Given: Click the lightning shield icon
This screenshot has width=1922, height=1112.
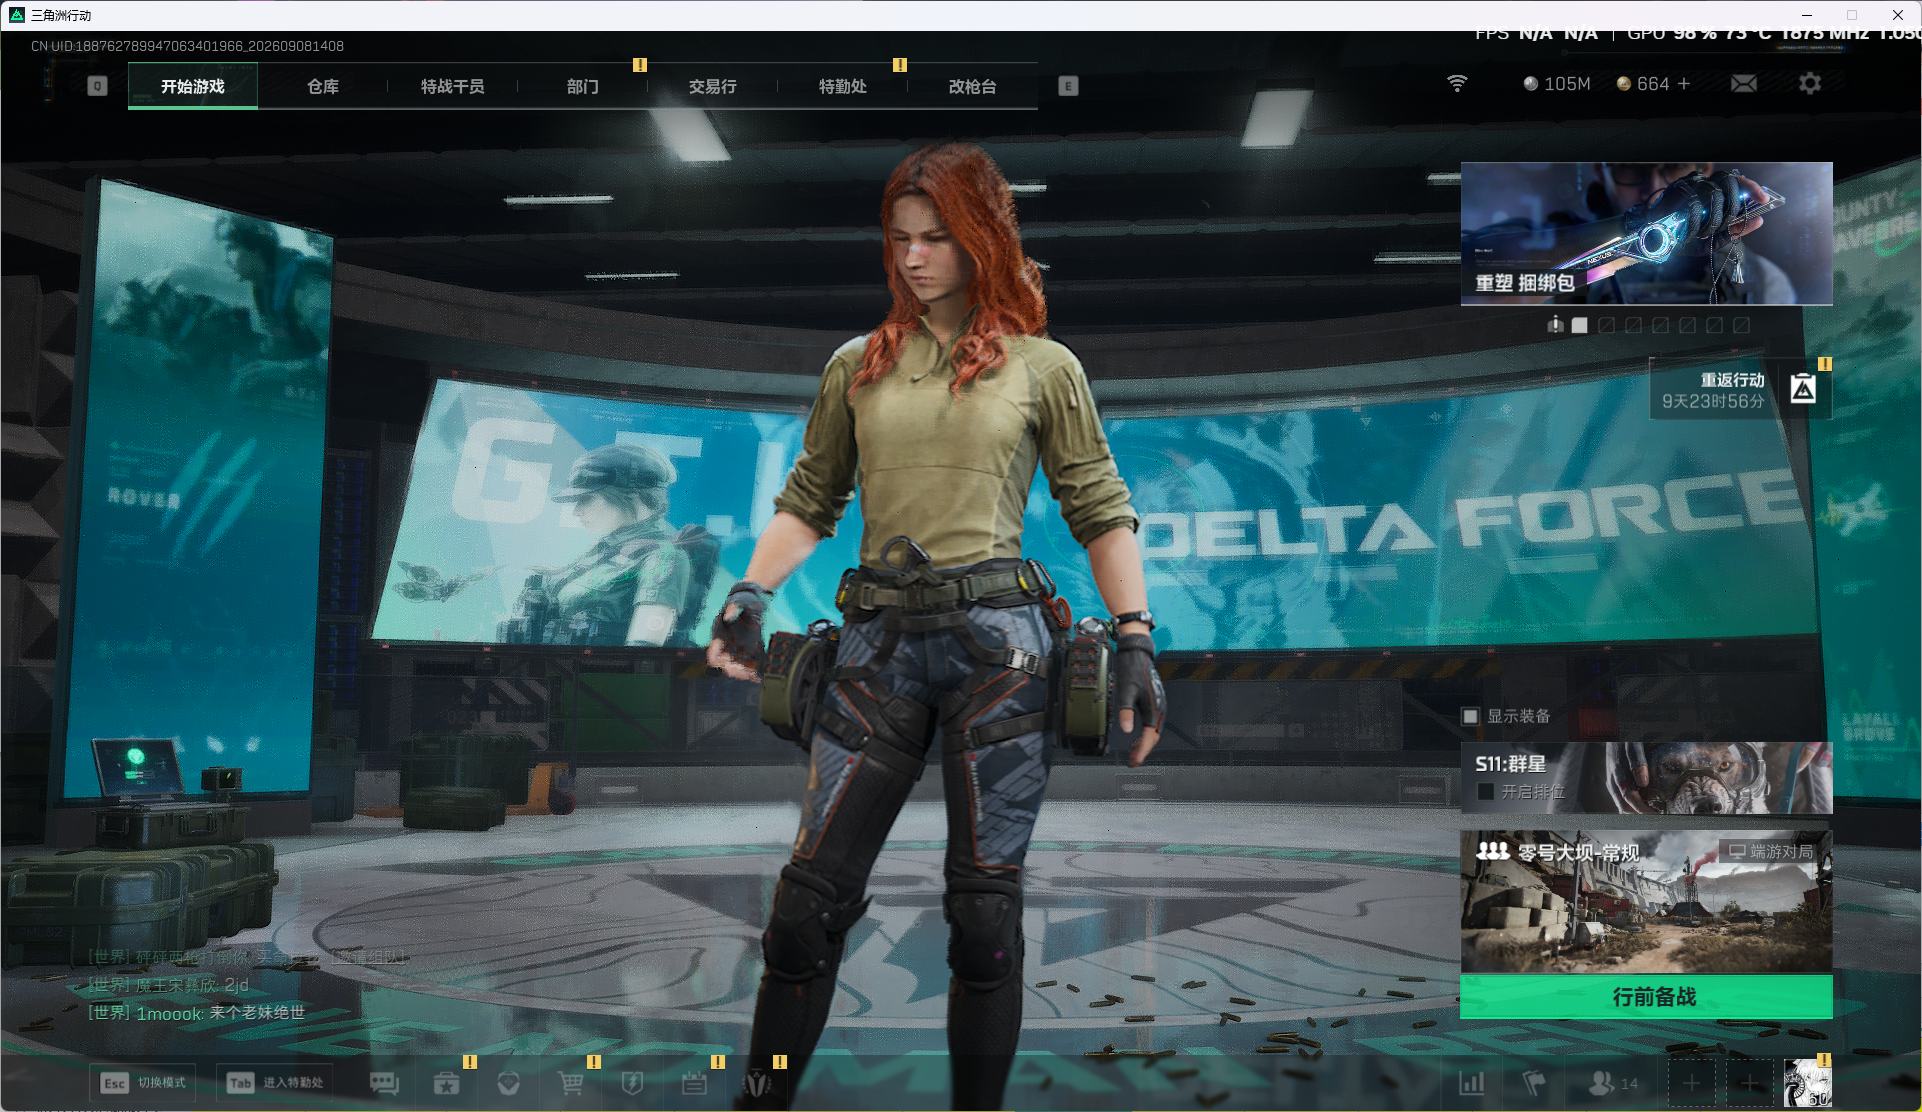Looking at the screenshot, I should (x=632, y=1083).
